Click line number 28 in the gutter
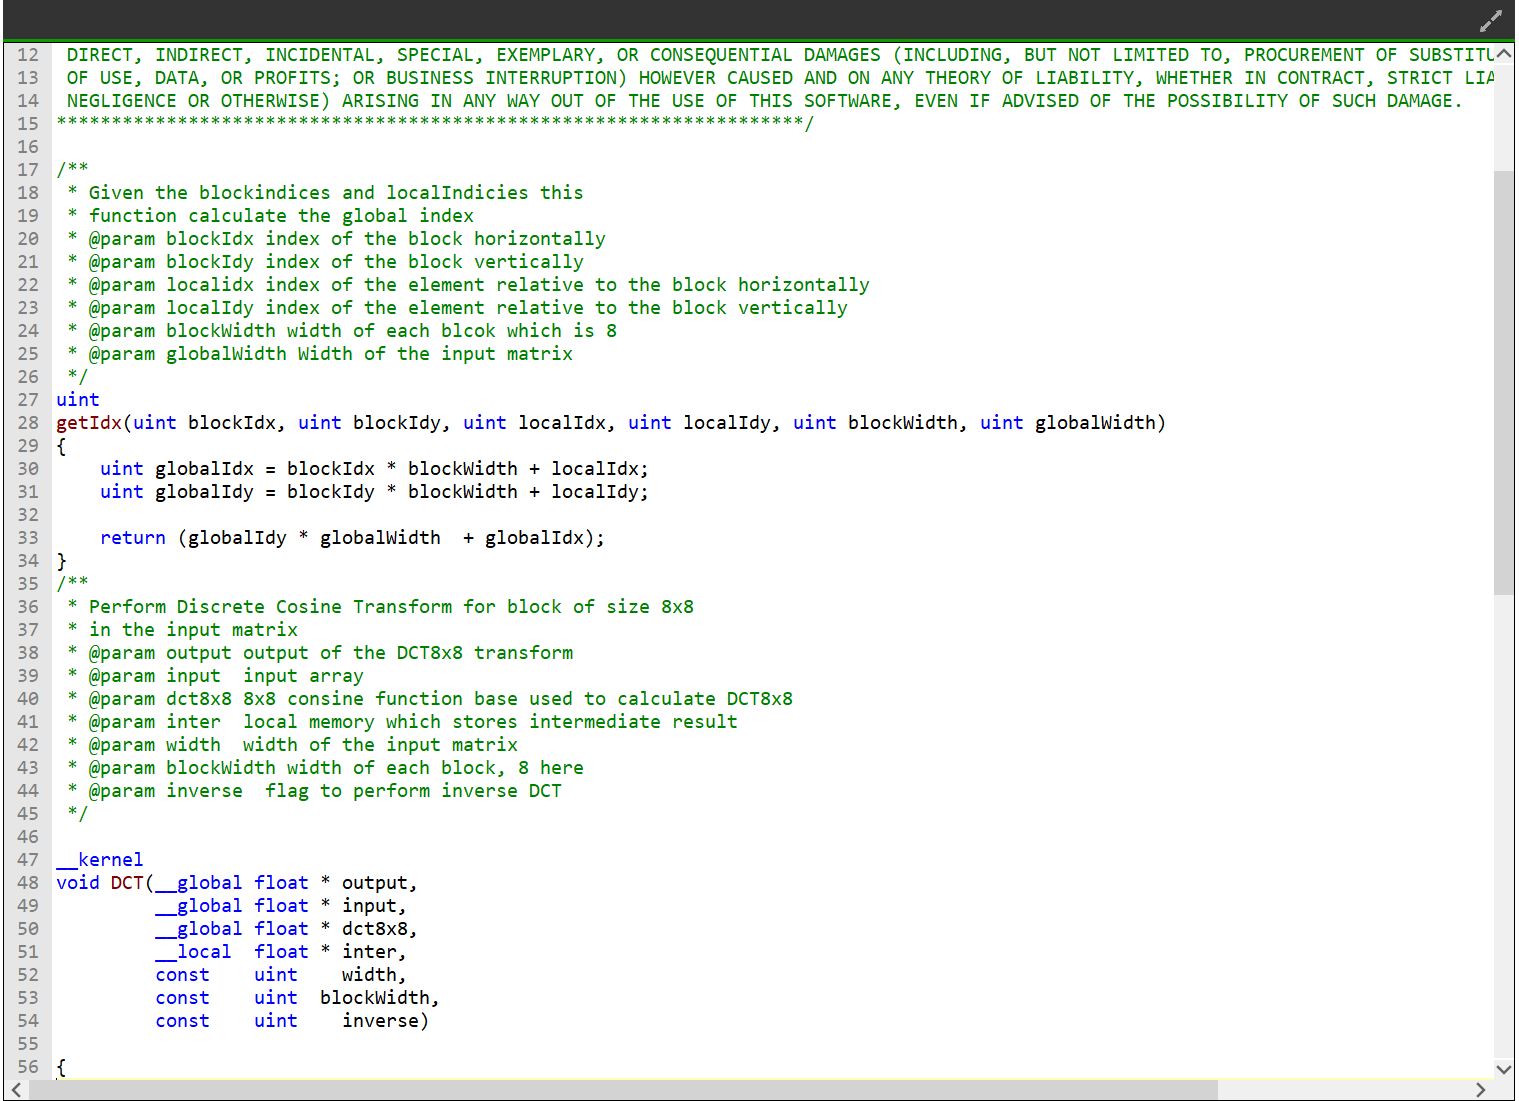Viewport: 1519px width, 1101px height. coord(28,423)
